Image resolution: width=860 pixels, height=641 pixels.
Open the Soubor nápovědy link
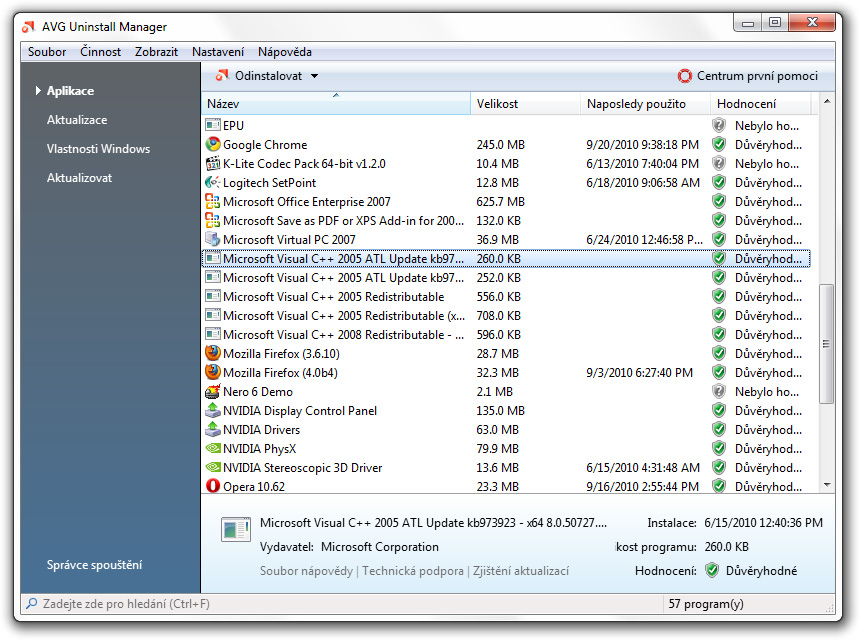tap(306, 571)
